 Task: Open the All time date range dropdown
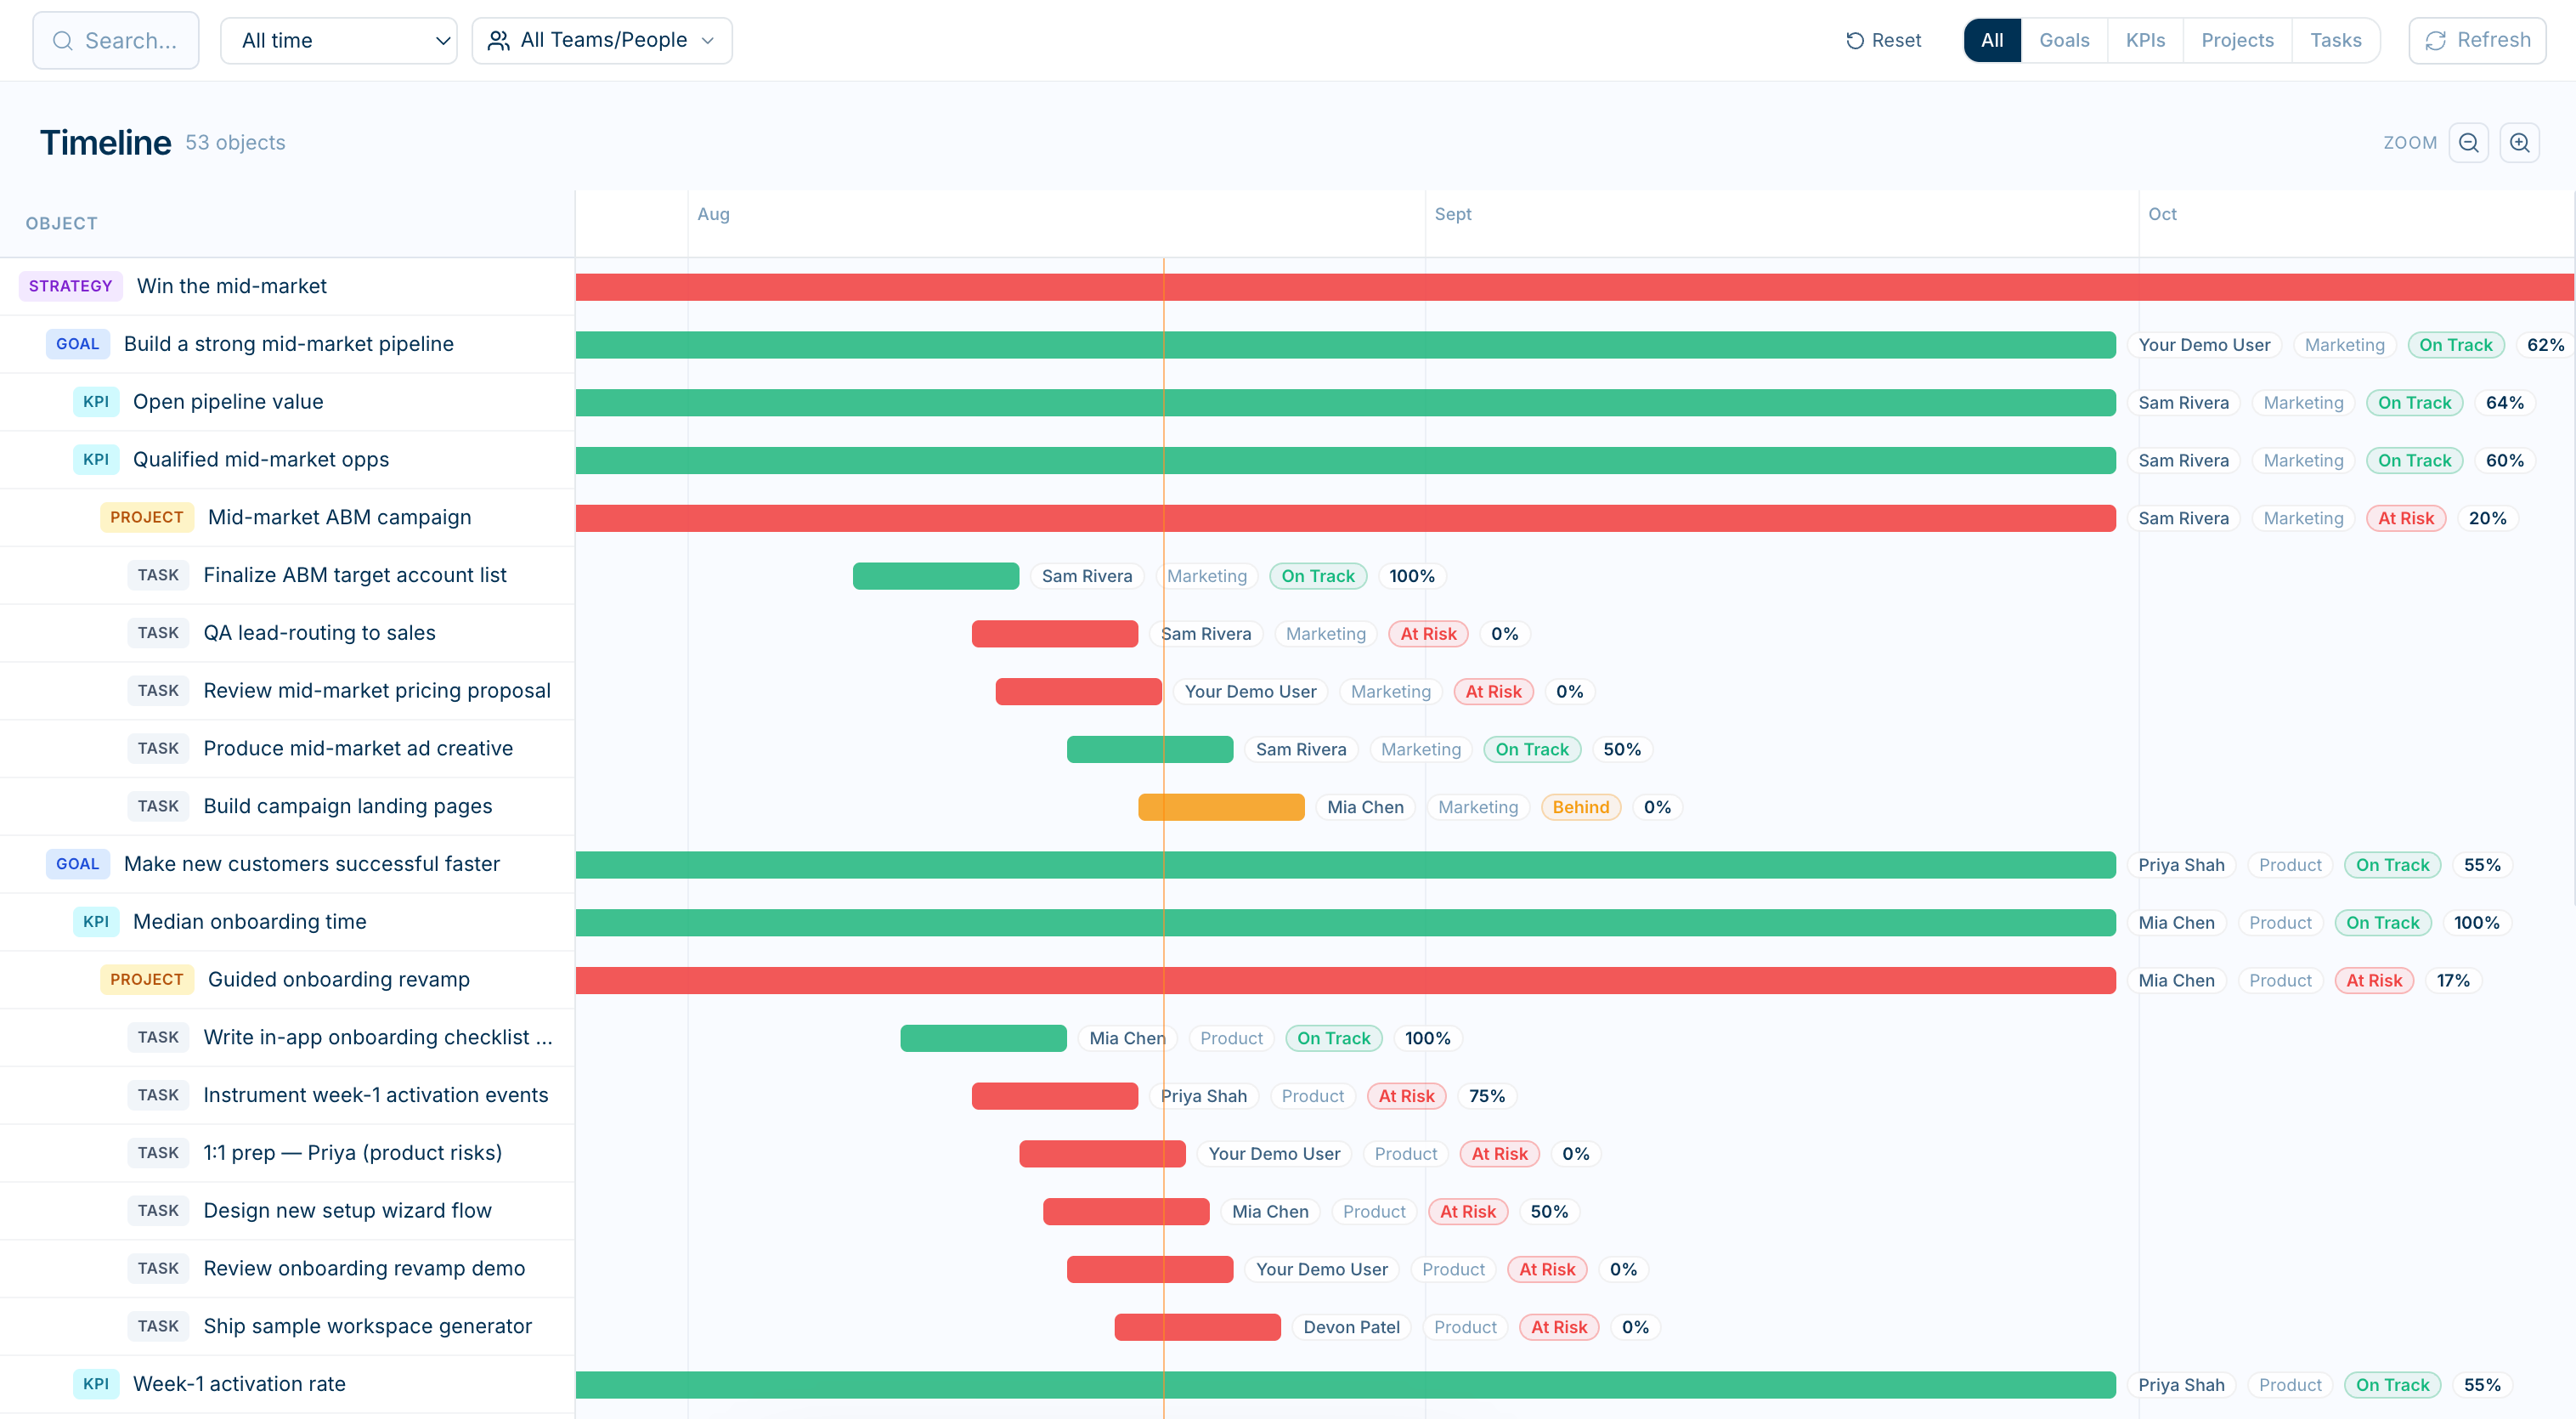[x=338, y=41]
